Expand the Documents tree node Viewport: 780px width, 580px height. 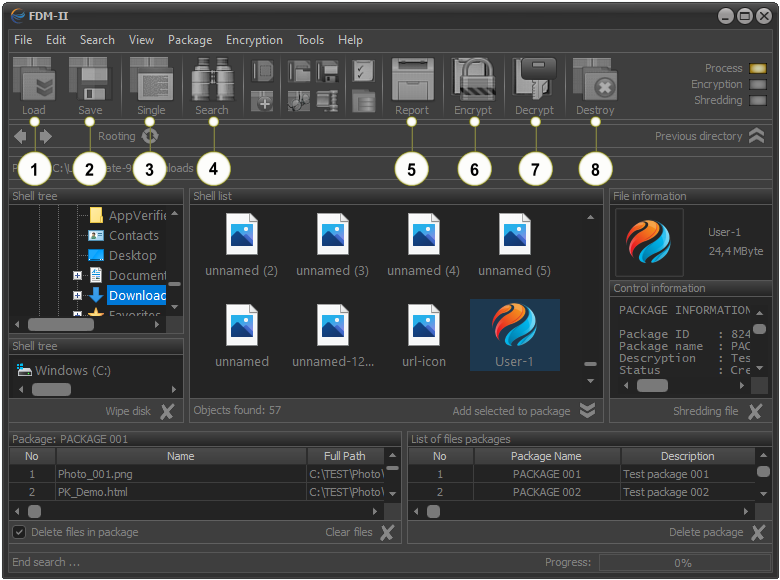[77, 276]
